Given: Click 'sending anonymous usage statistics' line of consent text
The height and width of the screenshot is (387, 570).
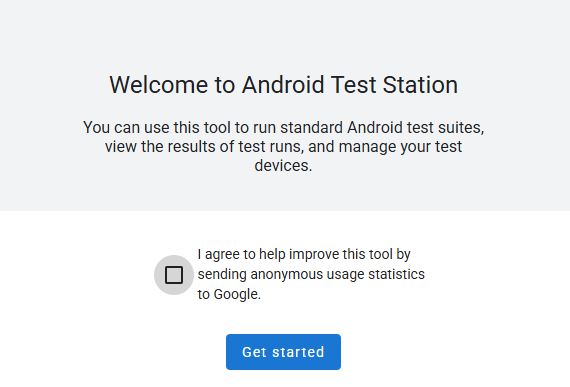Looking at the screenshot, I should pyautogui.click(x=311, y=274).
